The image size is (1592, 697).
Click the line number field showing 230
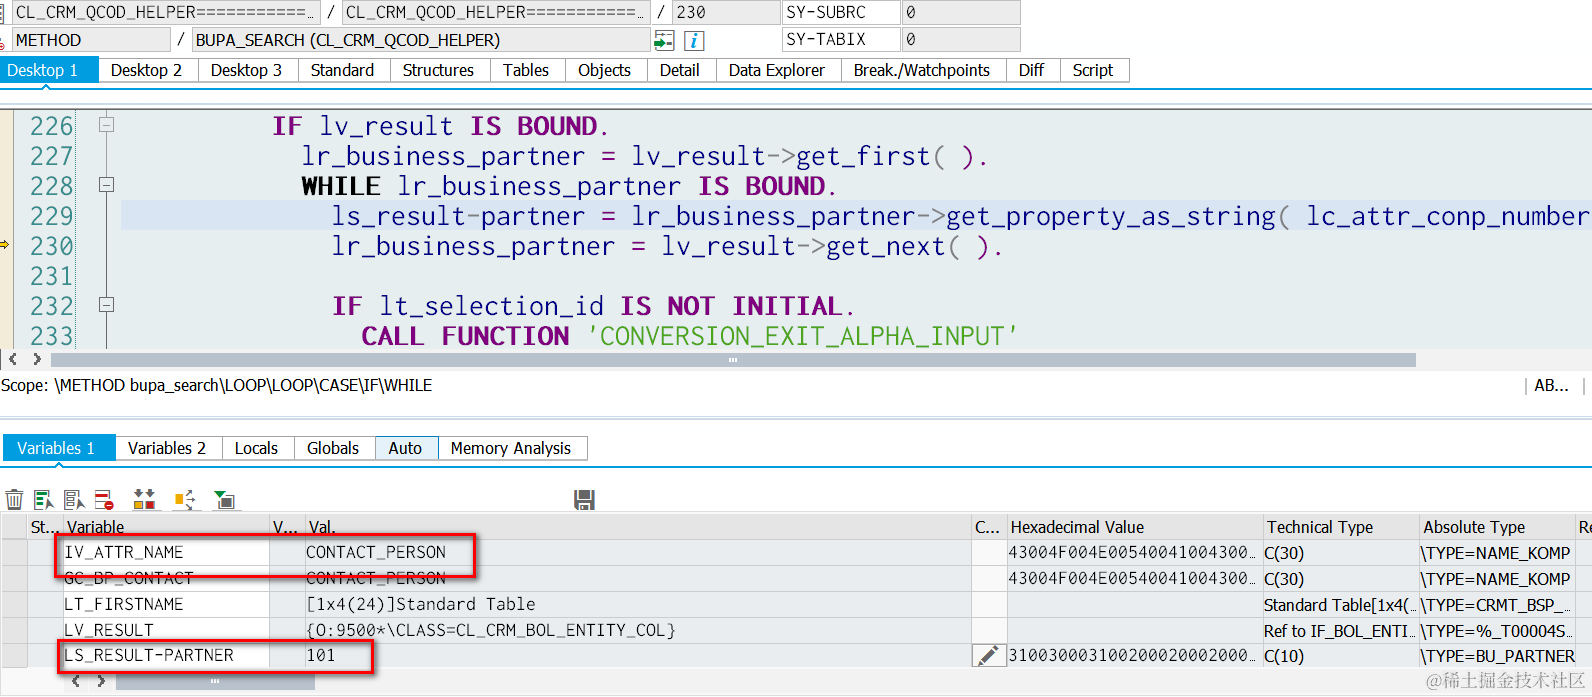(x=725, y=12)
